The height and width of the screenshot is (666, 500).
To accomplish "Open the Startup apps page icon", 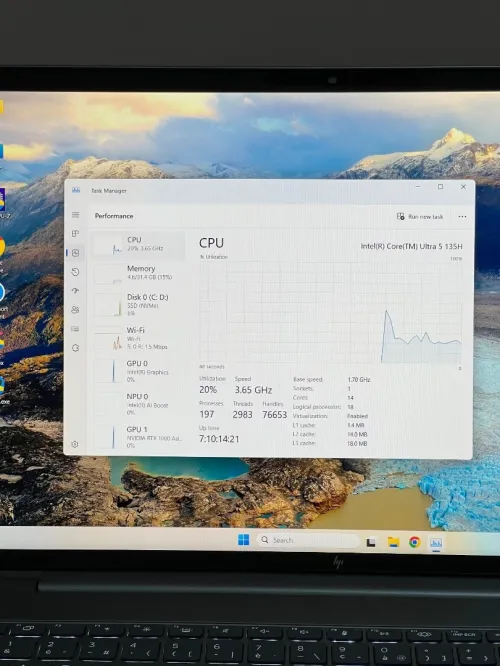I will click(x=76, y=291).
